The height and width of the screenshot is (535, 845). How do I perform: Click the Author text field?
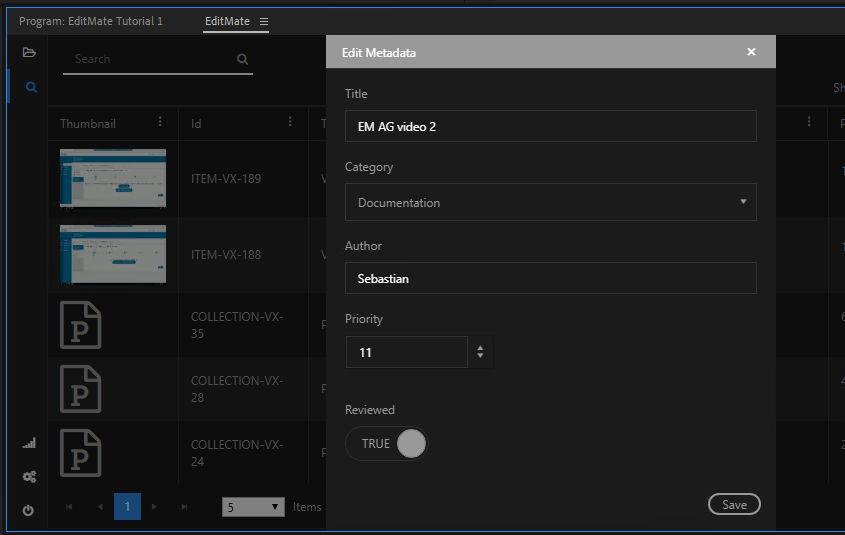pos(550,279)
